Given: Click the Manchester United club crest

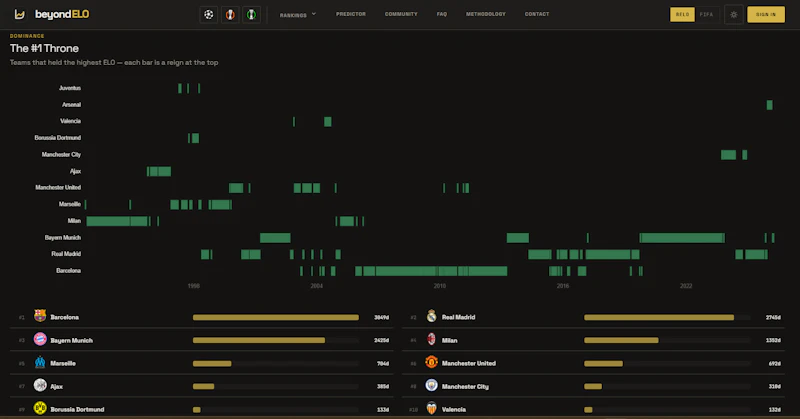Looking at the screenshot, I should pos(432,362).
